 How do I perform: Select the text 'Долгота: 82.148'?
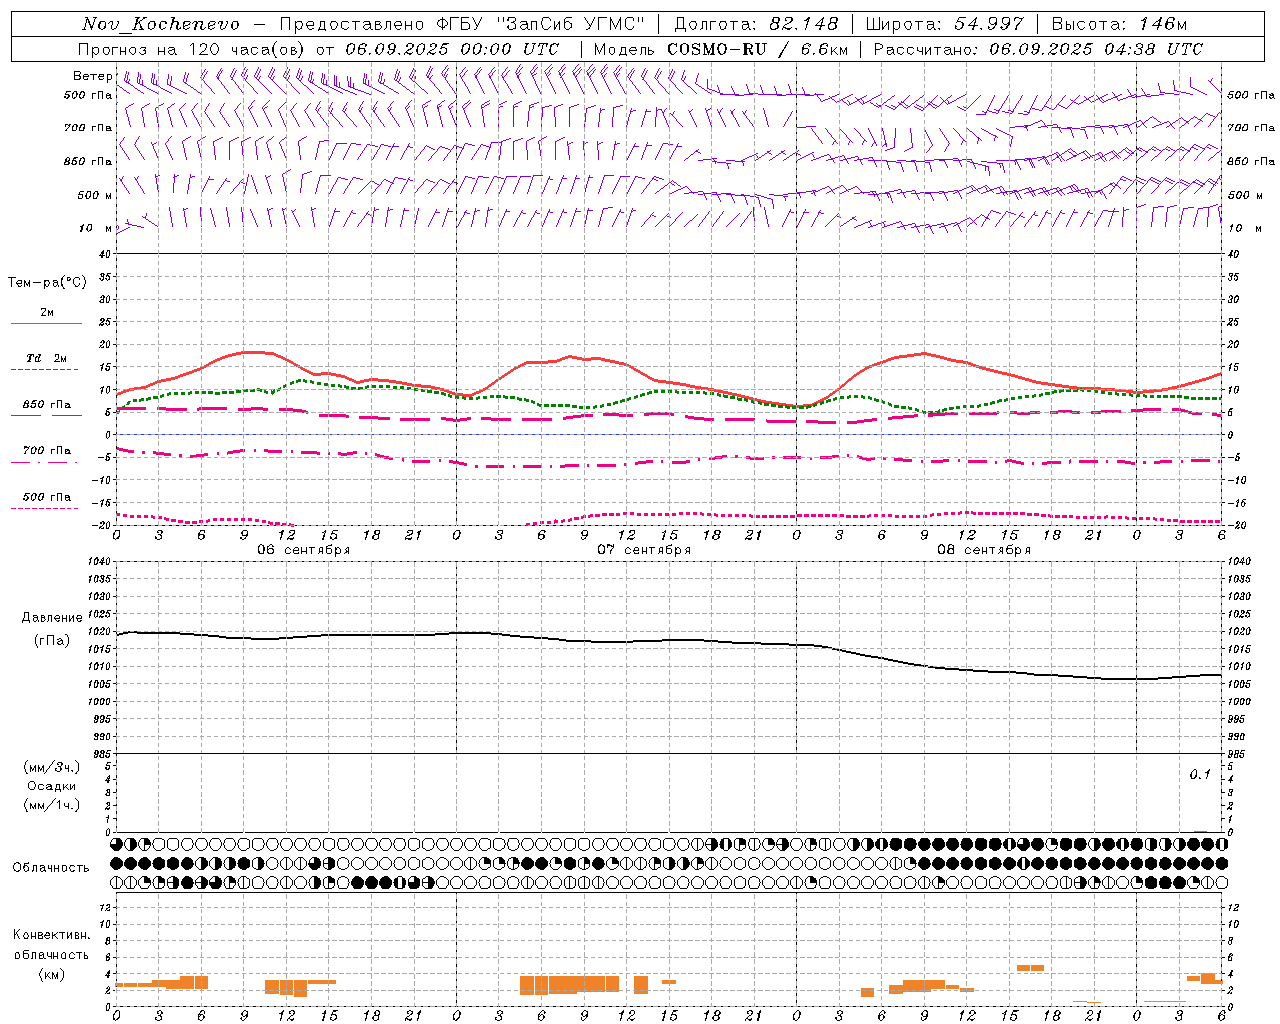pyautogui.click(x=757, y=24)
